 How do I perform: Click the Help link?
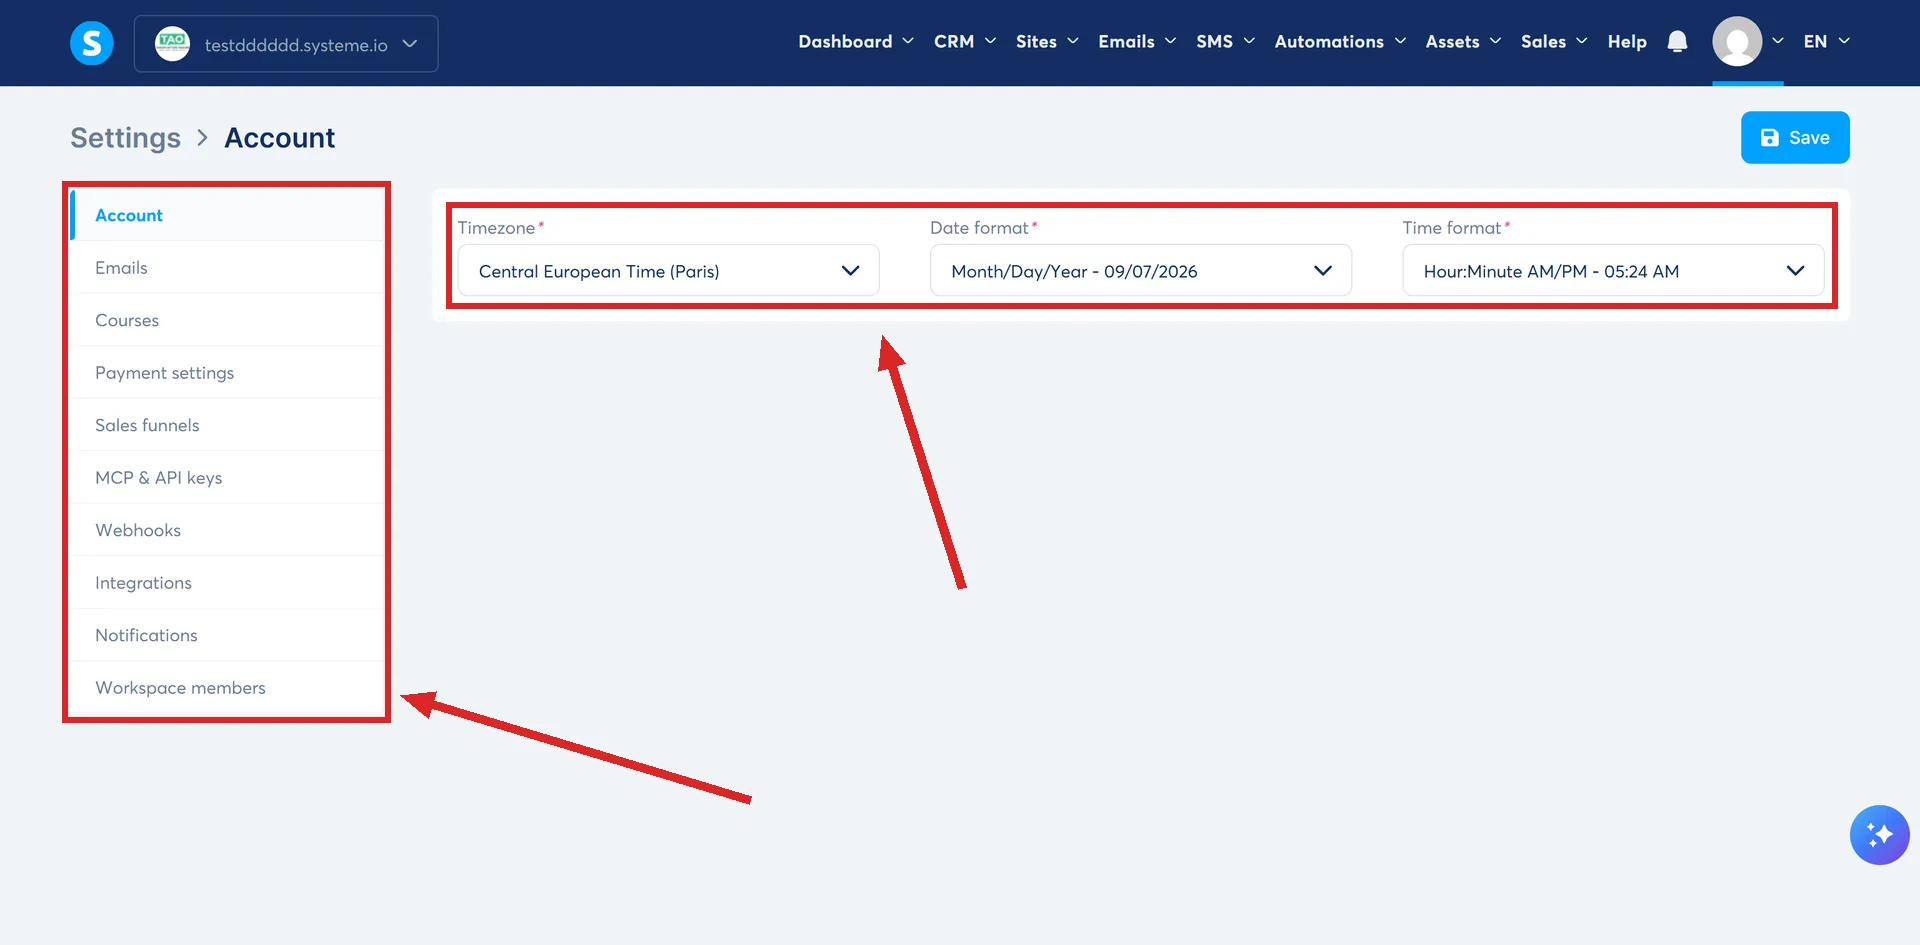point(1627,42)
